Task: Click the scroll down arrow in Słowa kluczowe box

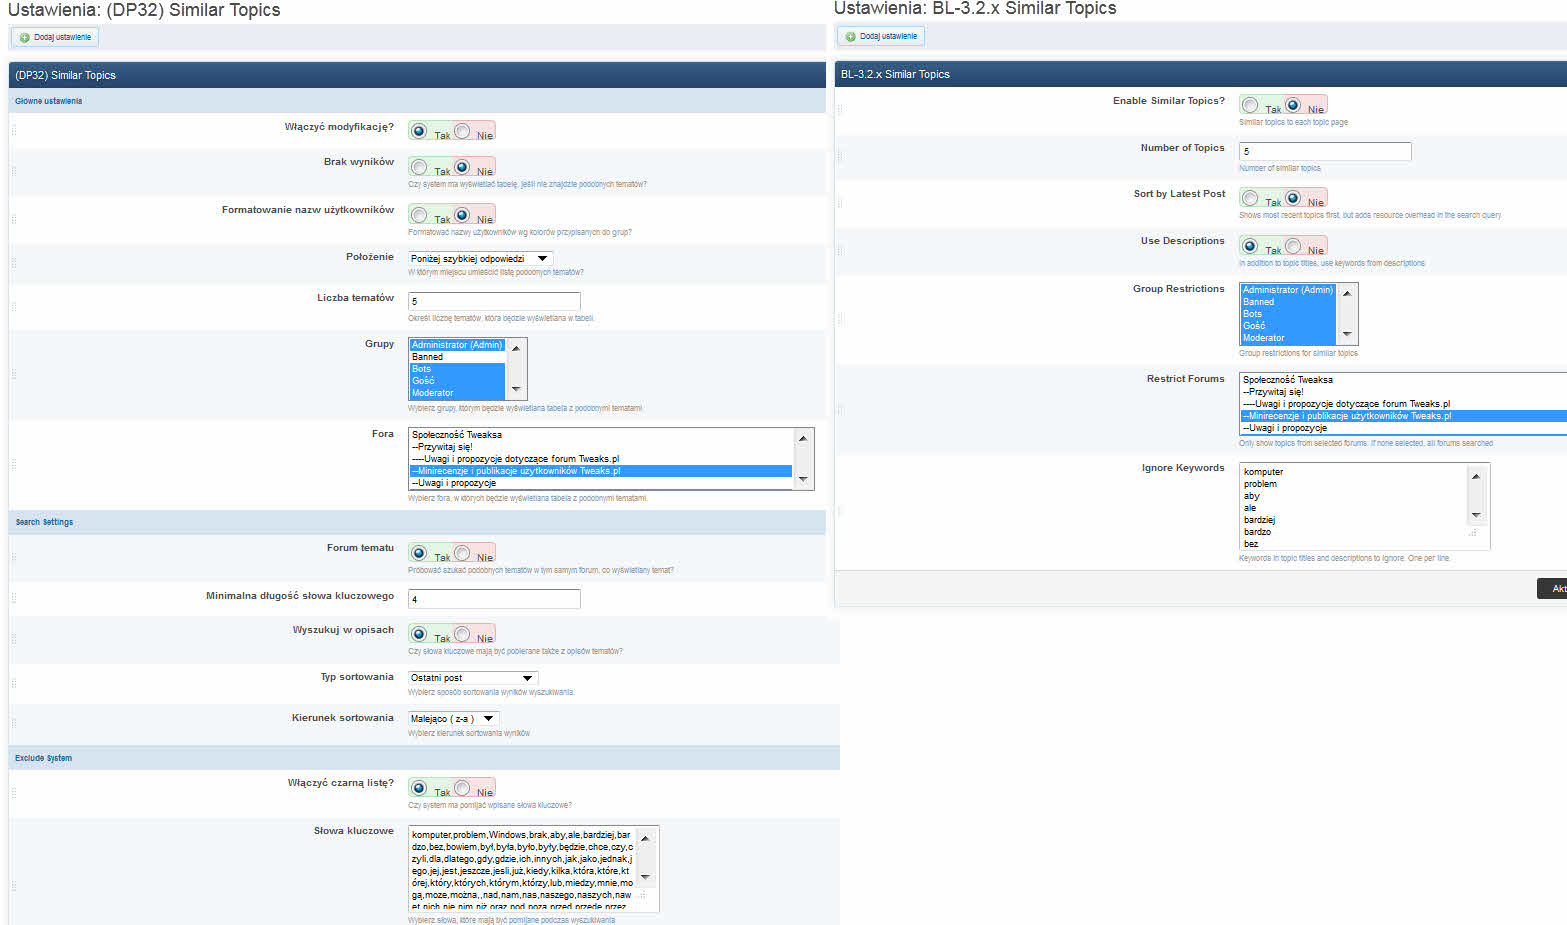Action: pyautogui.click(x=645, y=877)
